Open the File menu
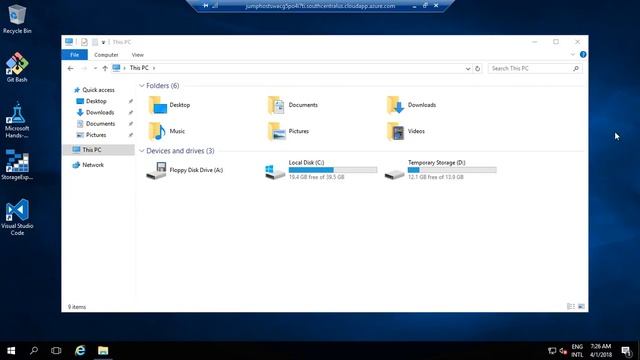This screenshot has width=640, height=360. (74, 55)
